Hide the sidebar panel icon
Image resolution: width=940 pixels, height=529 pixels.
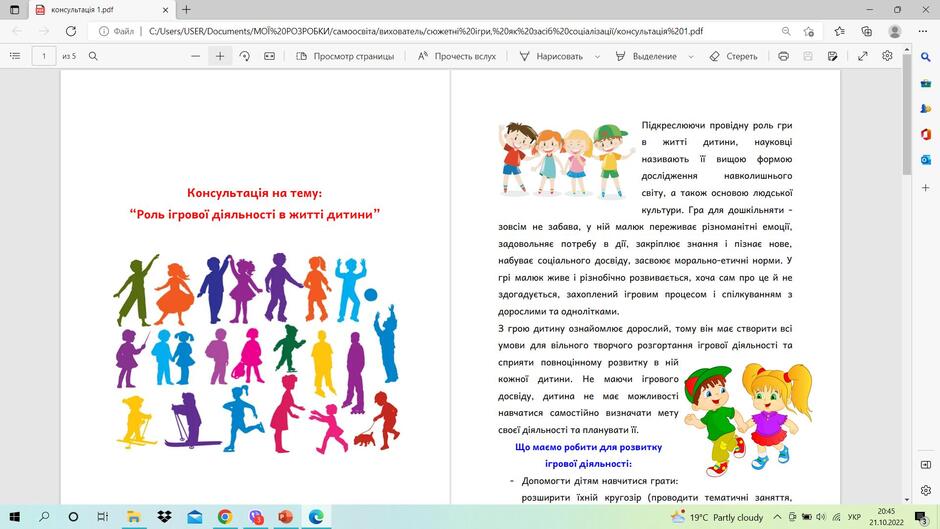[x=926, y=465]
